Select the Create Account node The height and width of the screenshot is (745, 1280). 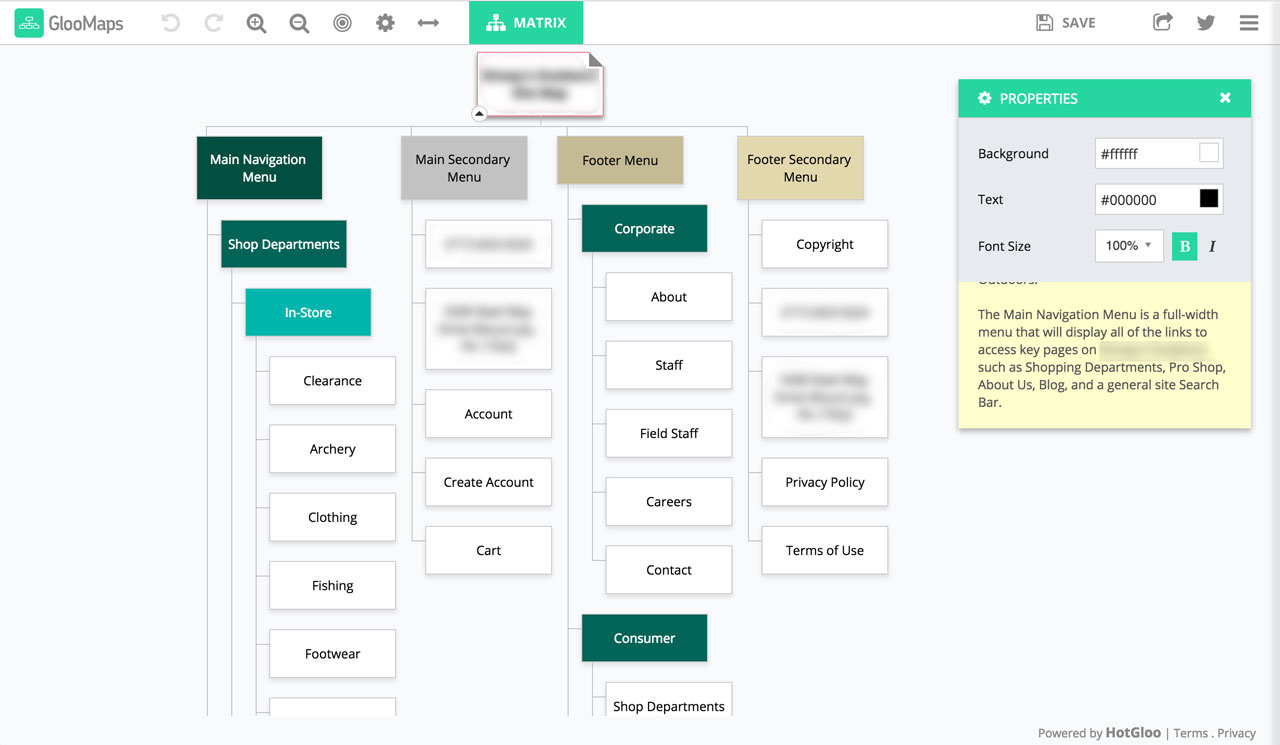(x=488, y=482)
